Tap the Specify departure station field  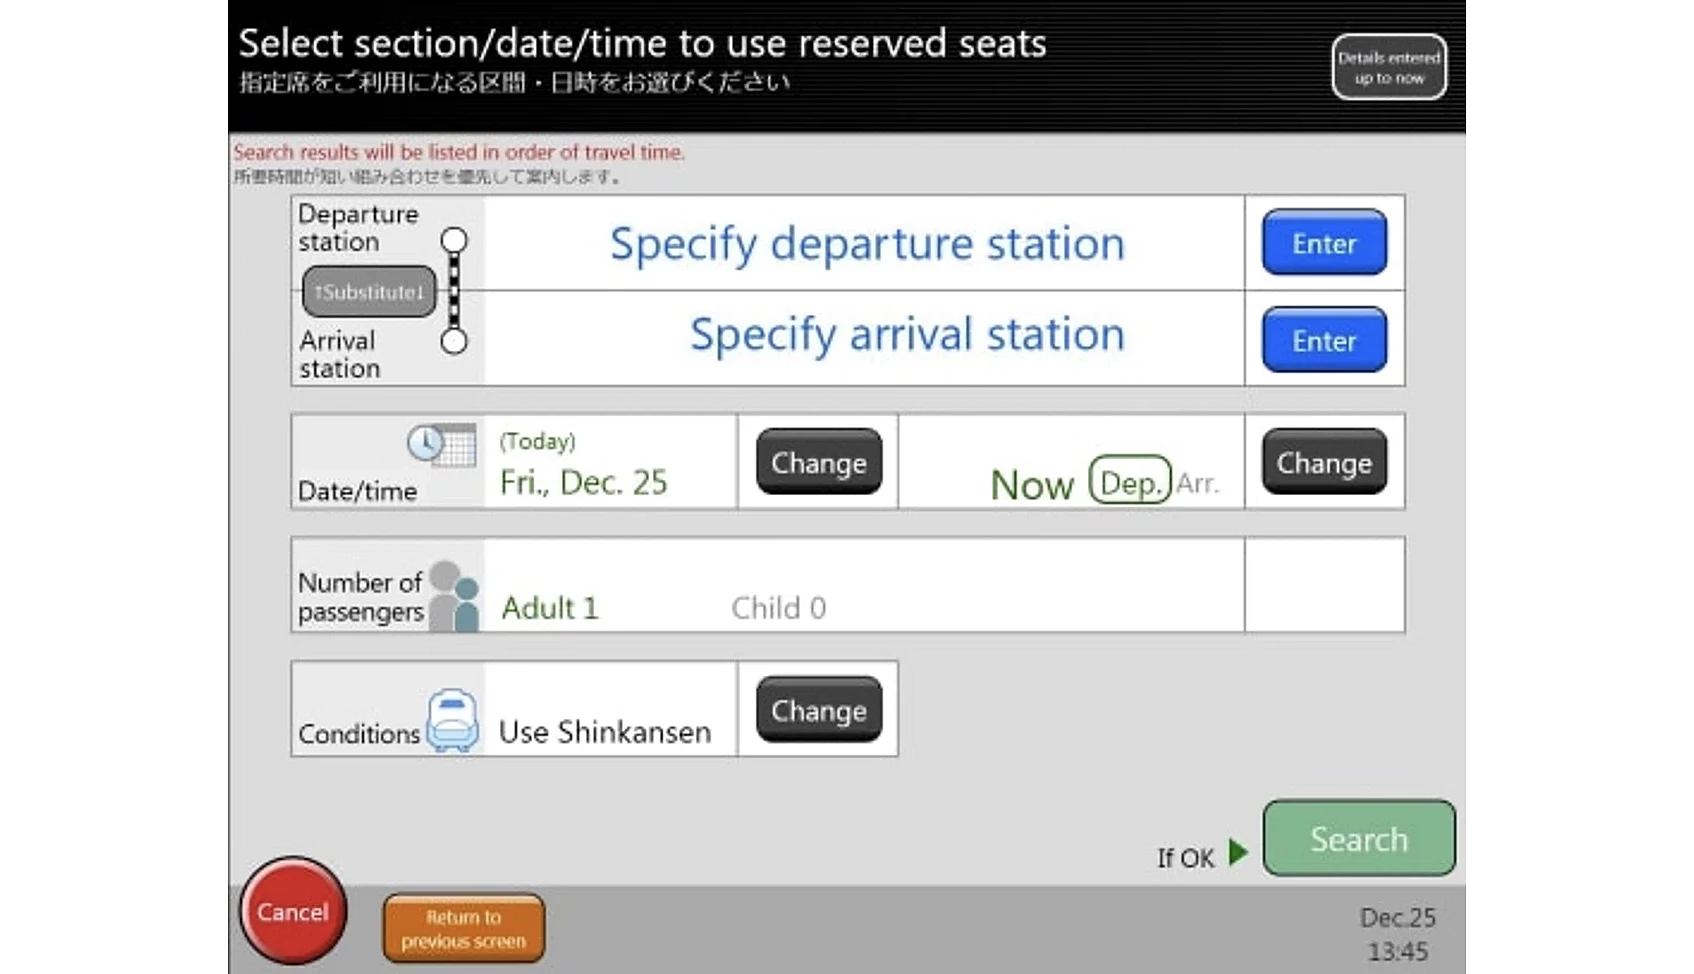pos(866,244)
